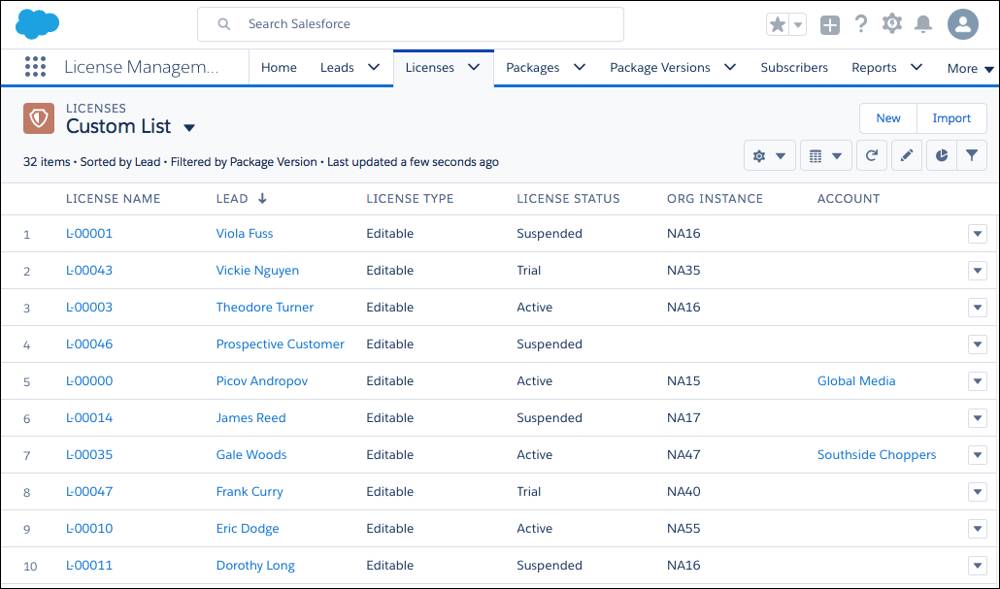
Task: Open the Setup gear icon
Action: coord(892,24)
